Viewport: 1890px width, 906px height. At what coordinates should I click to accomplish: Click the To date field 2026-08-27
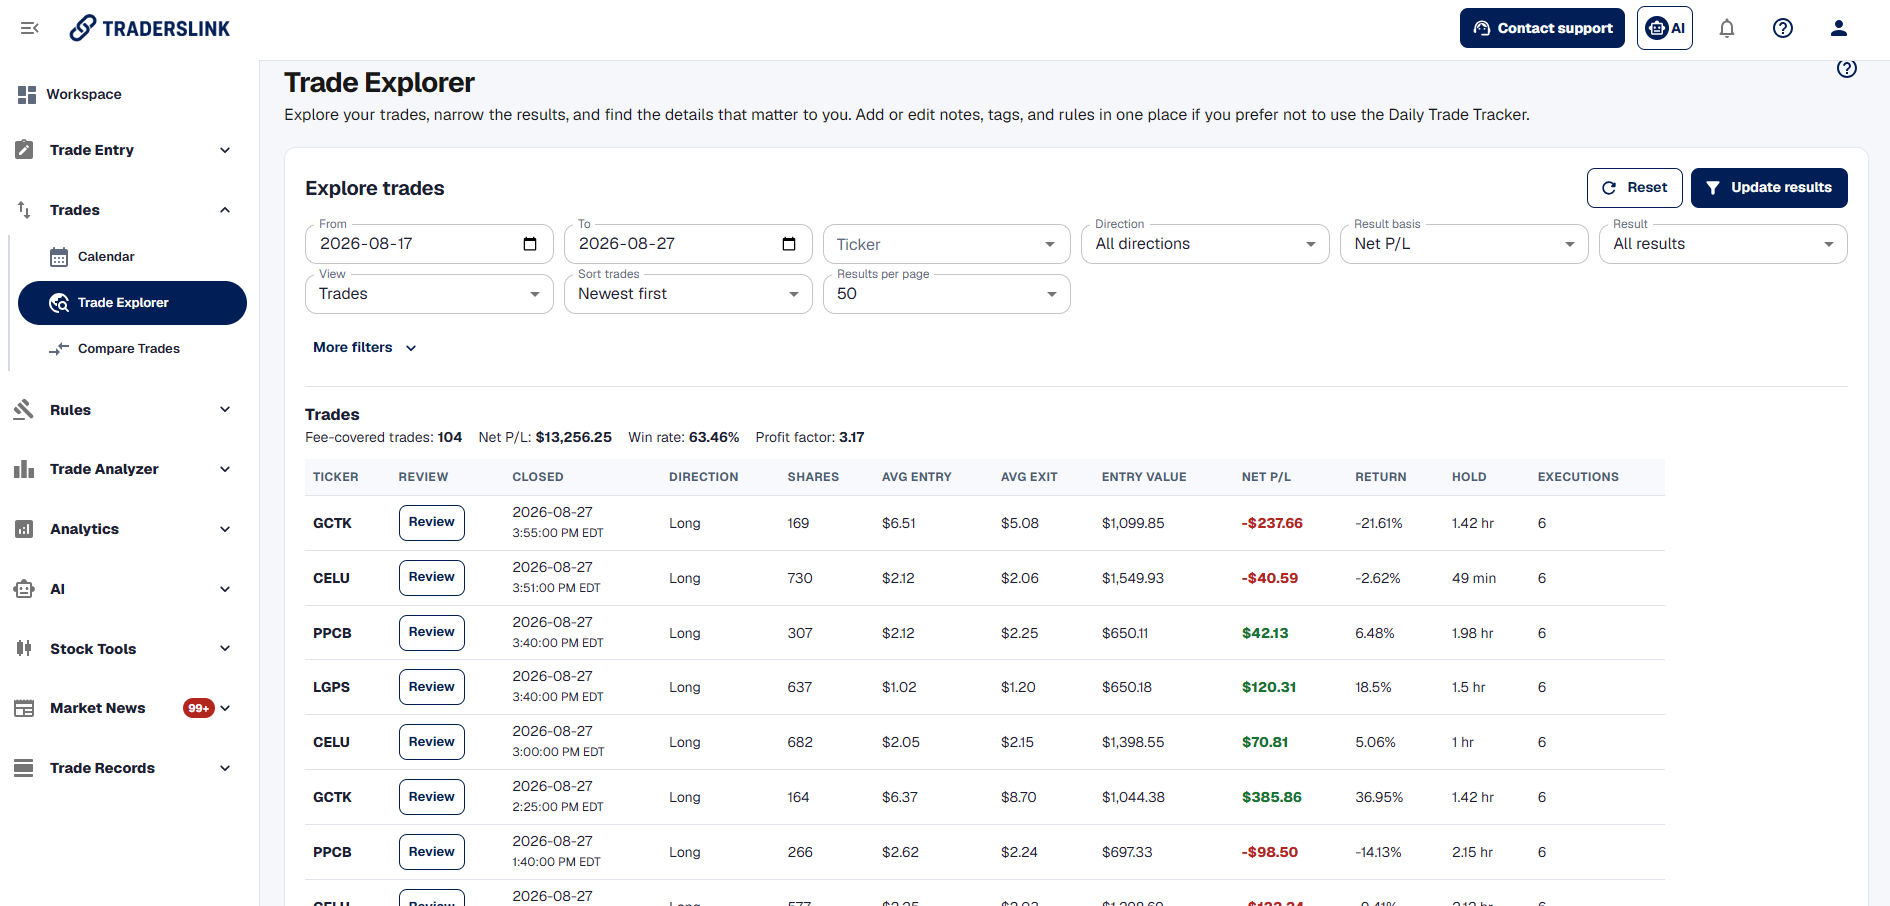click(x=688, y=244)
